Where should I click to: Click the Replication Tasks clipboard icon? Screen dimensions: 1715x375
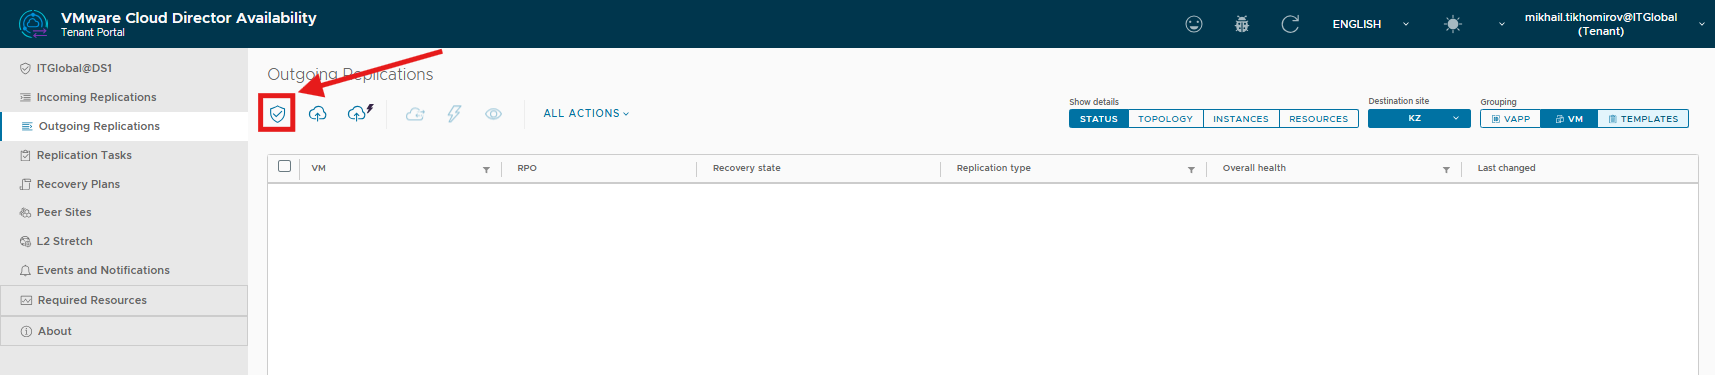point(25,155)
